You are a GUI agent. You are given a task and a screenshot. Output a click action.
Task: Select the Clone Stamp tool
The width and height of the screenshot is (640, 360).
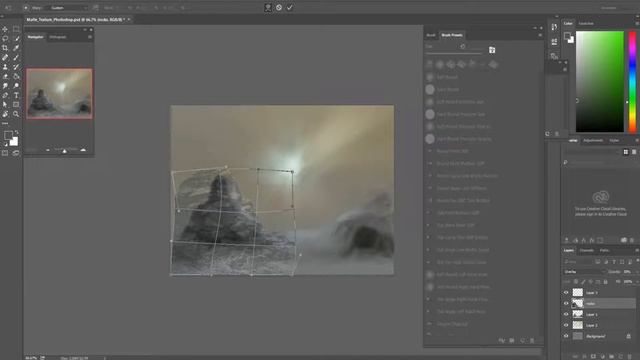pos(5,67)
